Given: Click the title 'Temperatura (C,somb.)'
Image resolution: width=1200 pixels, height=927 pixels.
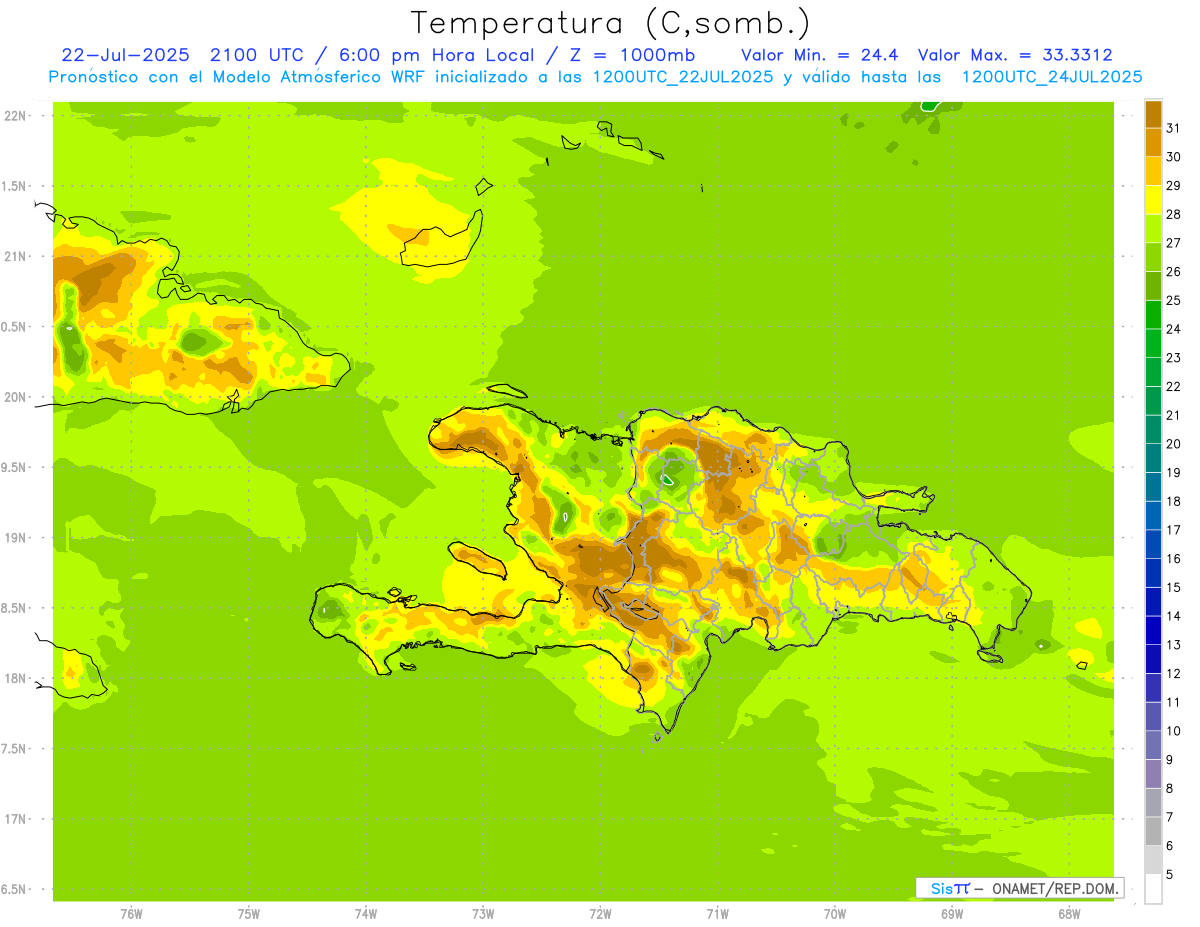Looking at the screenshot, I should 611,23.
